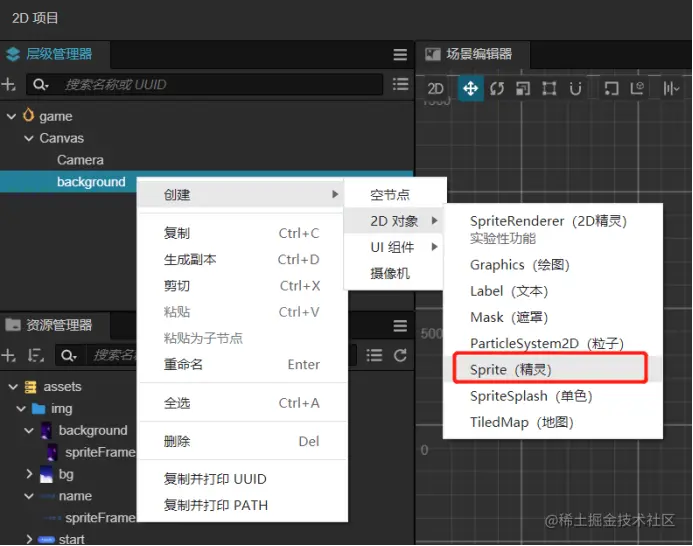Toggle the pivot/center gizmo icon

click(x=611, y=88)
